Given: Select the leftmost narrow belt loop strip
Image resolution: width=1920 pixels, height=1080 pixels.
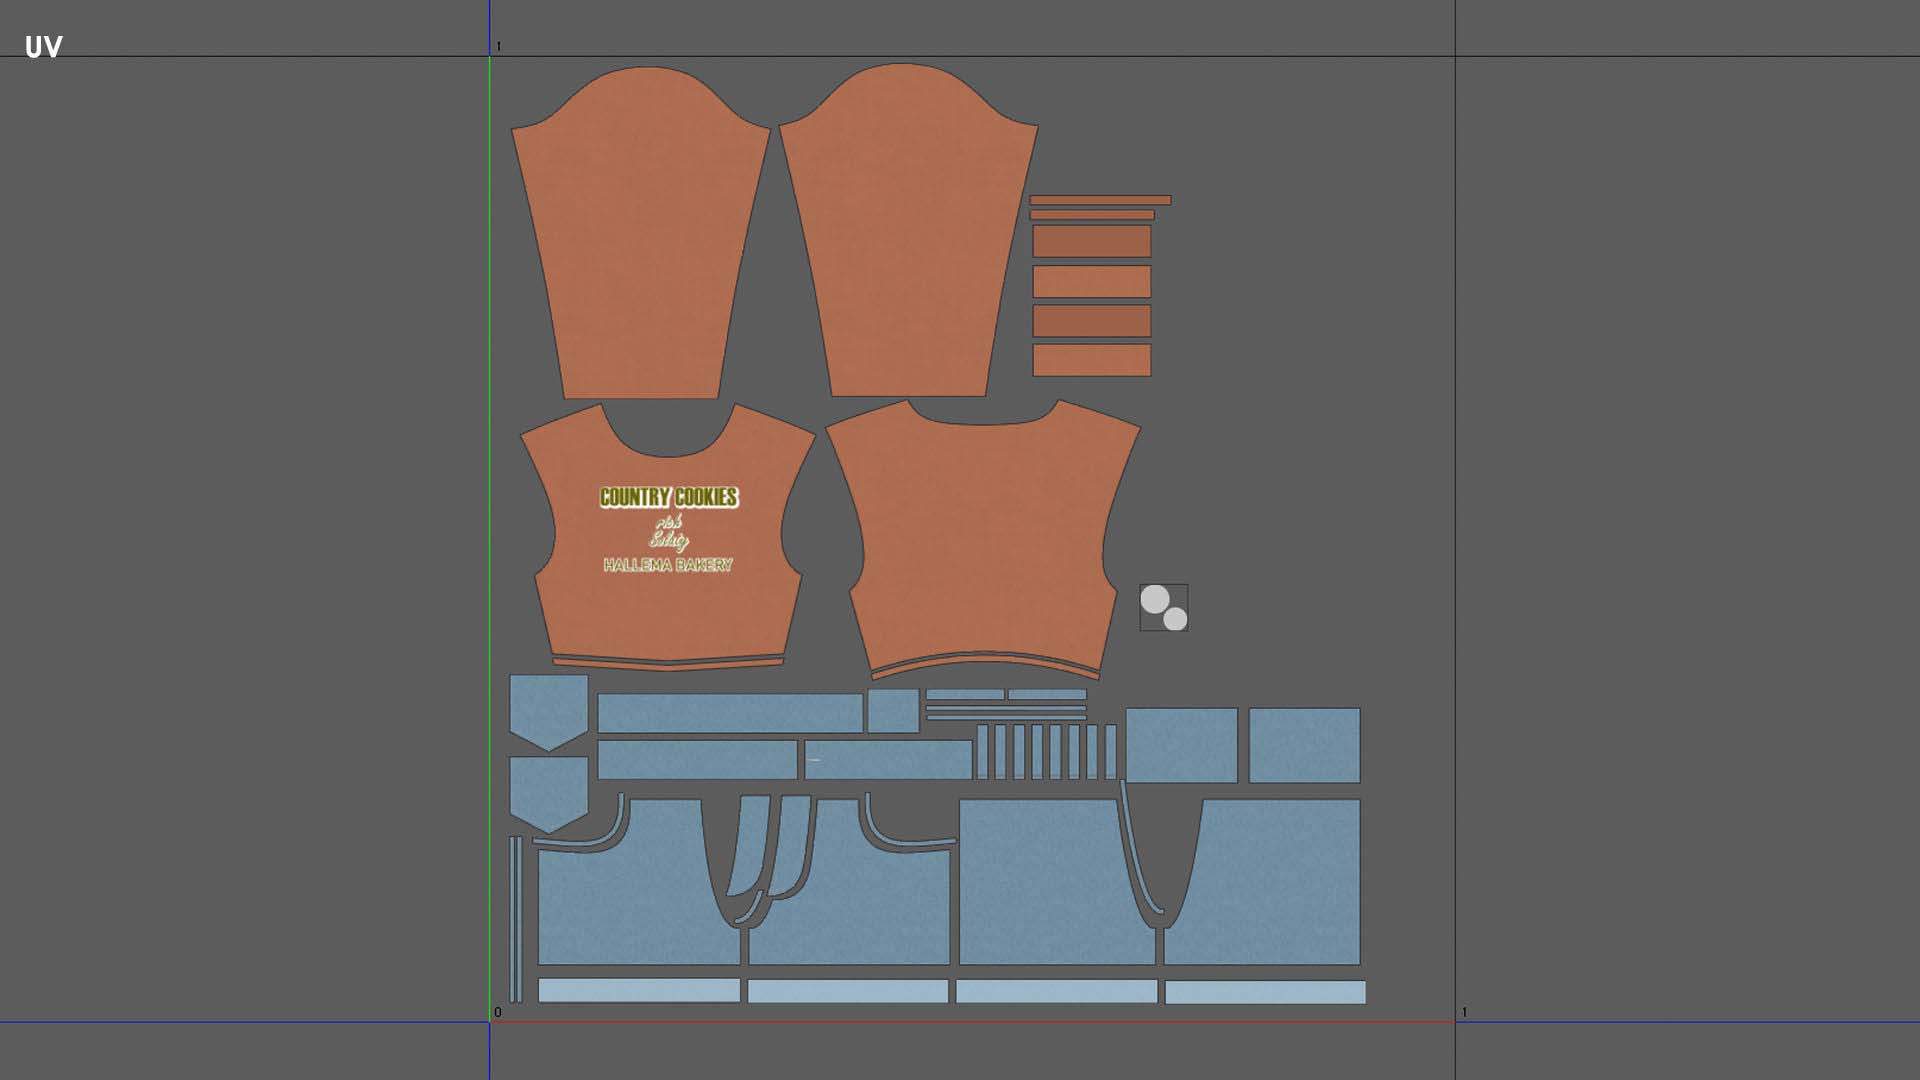Looking at the screenshot, I should 982,752.
